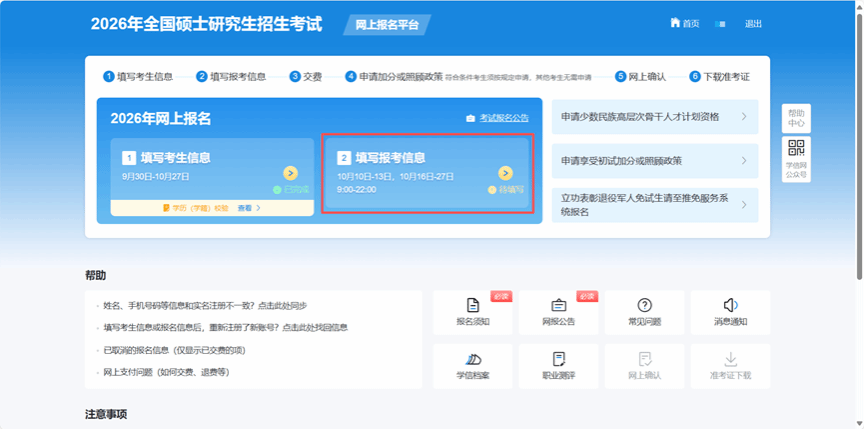Click the 常见问题 question mark icon
864x429 pixels.
click(x=644, y=306)
